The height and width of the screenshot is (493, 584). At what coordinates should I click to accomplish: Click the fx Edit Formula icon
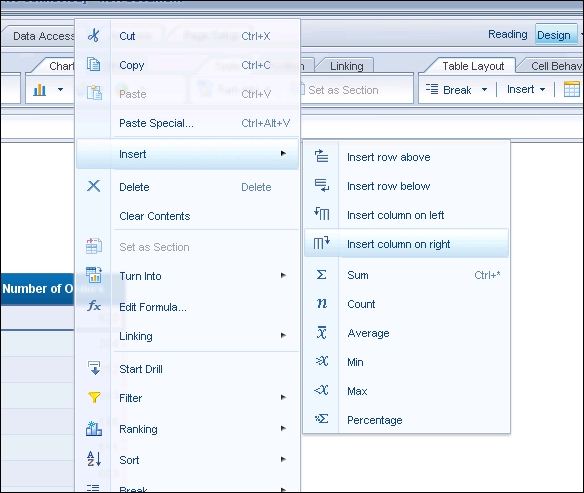click(94, 306)
